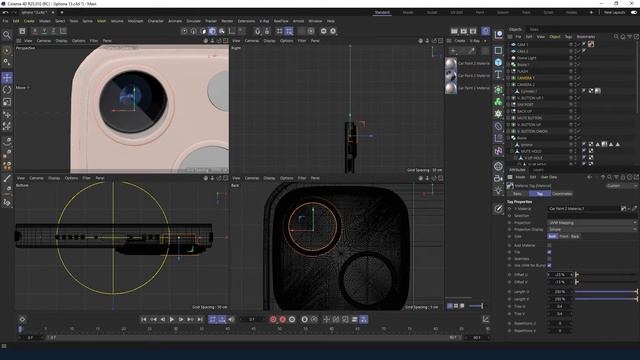The height and width of the screenshot is (360, 640).
Task: Open the Character menu
Action: point(156,21)
